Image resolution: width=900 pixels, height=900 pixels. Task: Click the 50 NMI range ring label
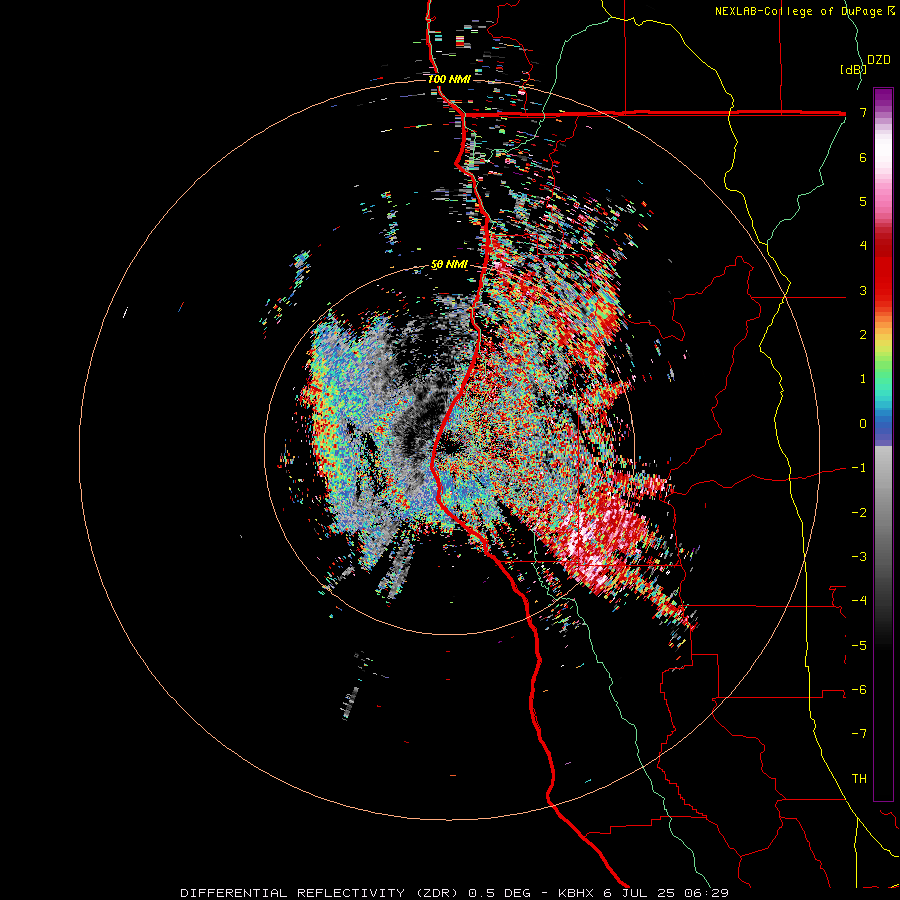click(x=449, y=264)
